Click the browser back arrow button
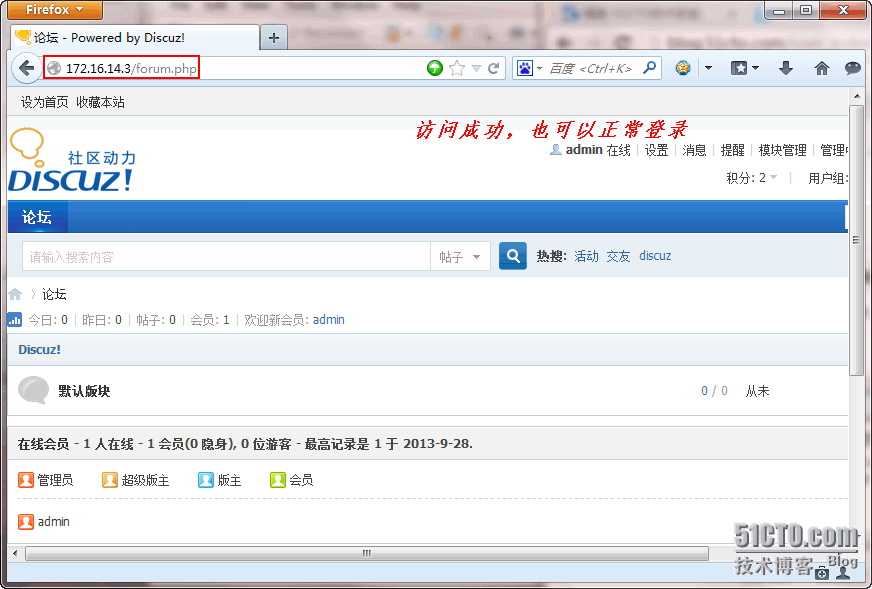872x589 pixels. tap(26, 68)
